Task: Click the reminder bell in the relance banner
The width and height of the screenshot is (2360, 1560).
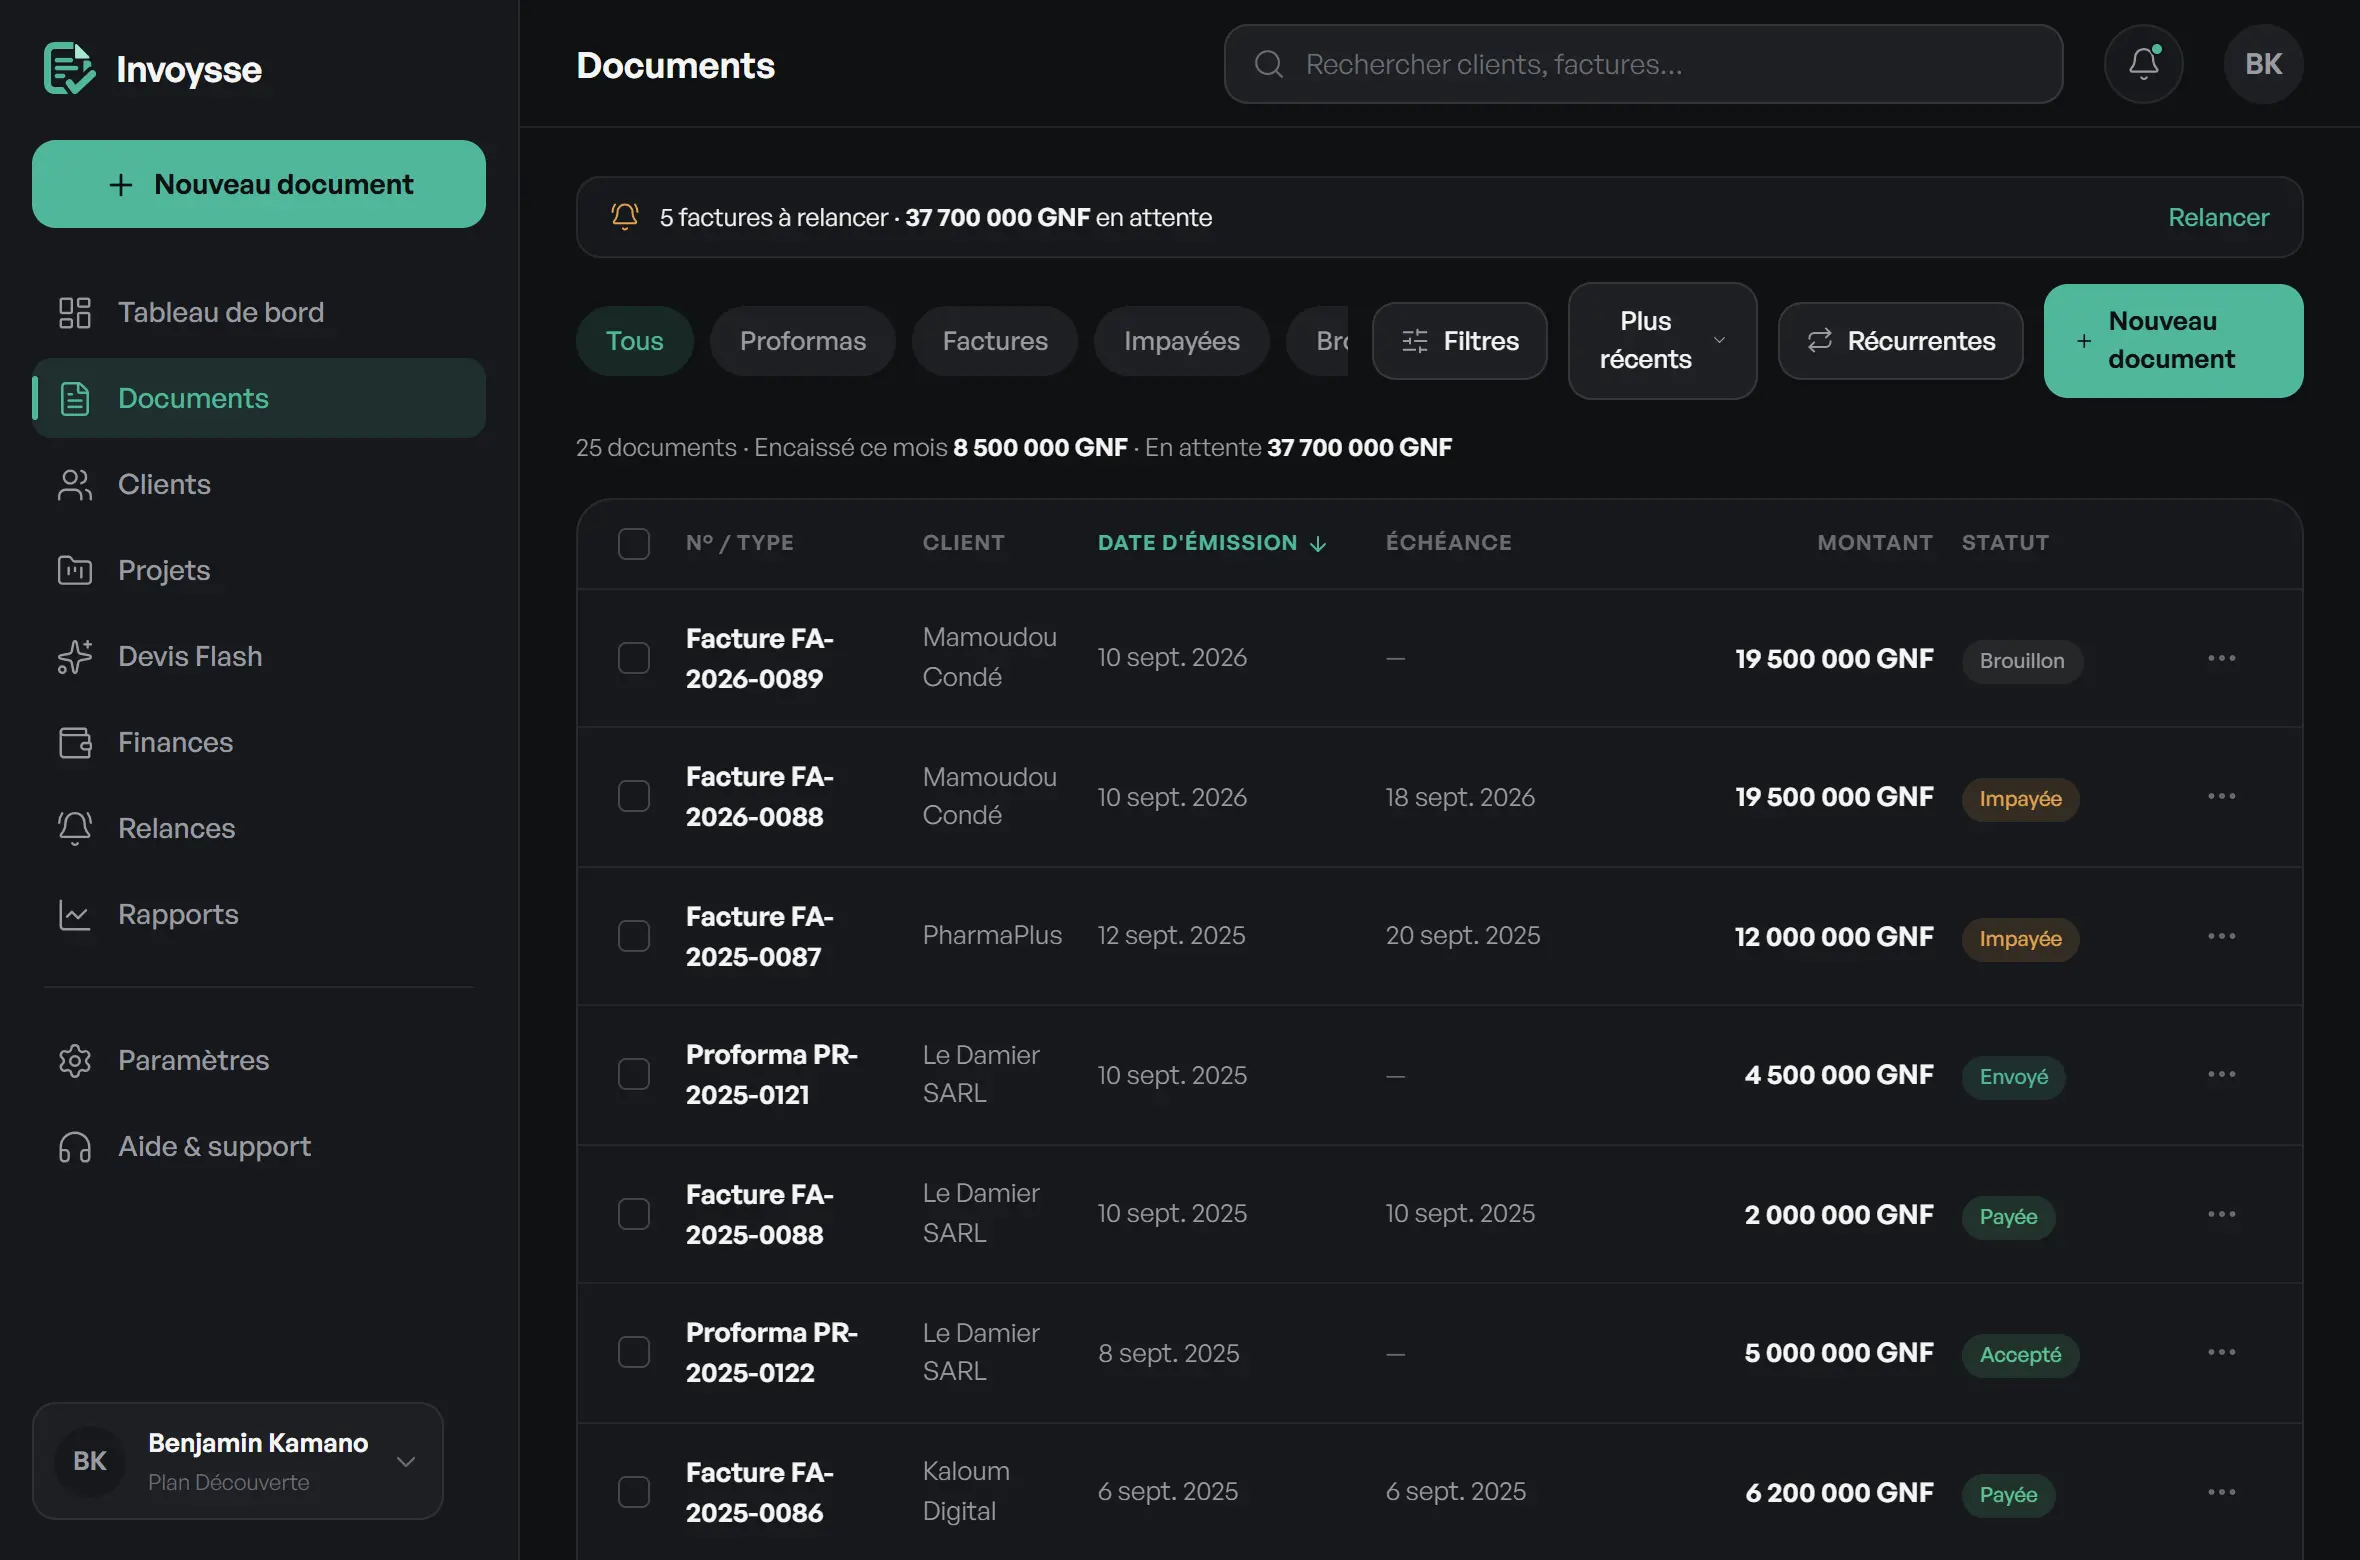Action: click(625, 216)
